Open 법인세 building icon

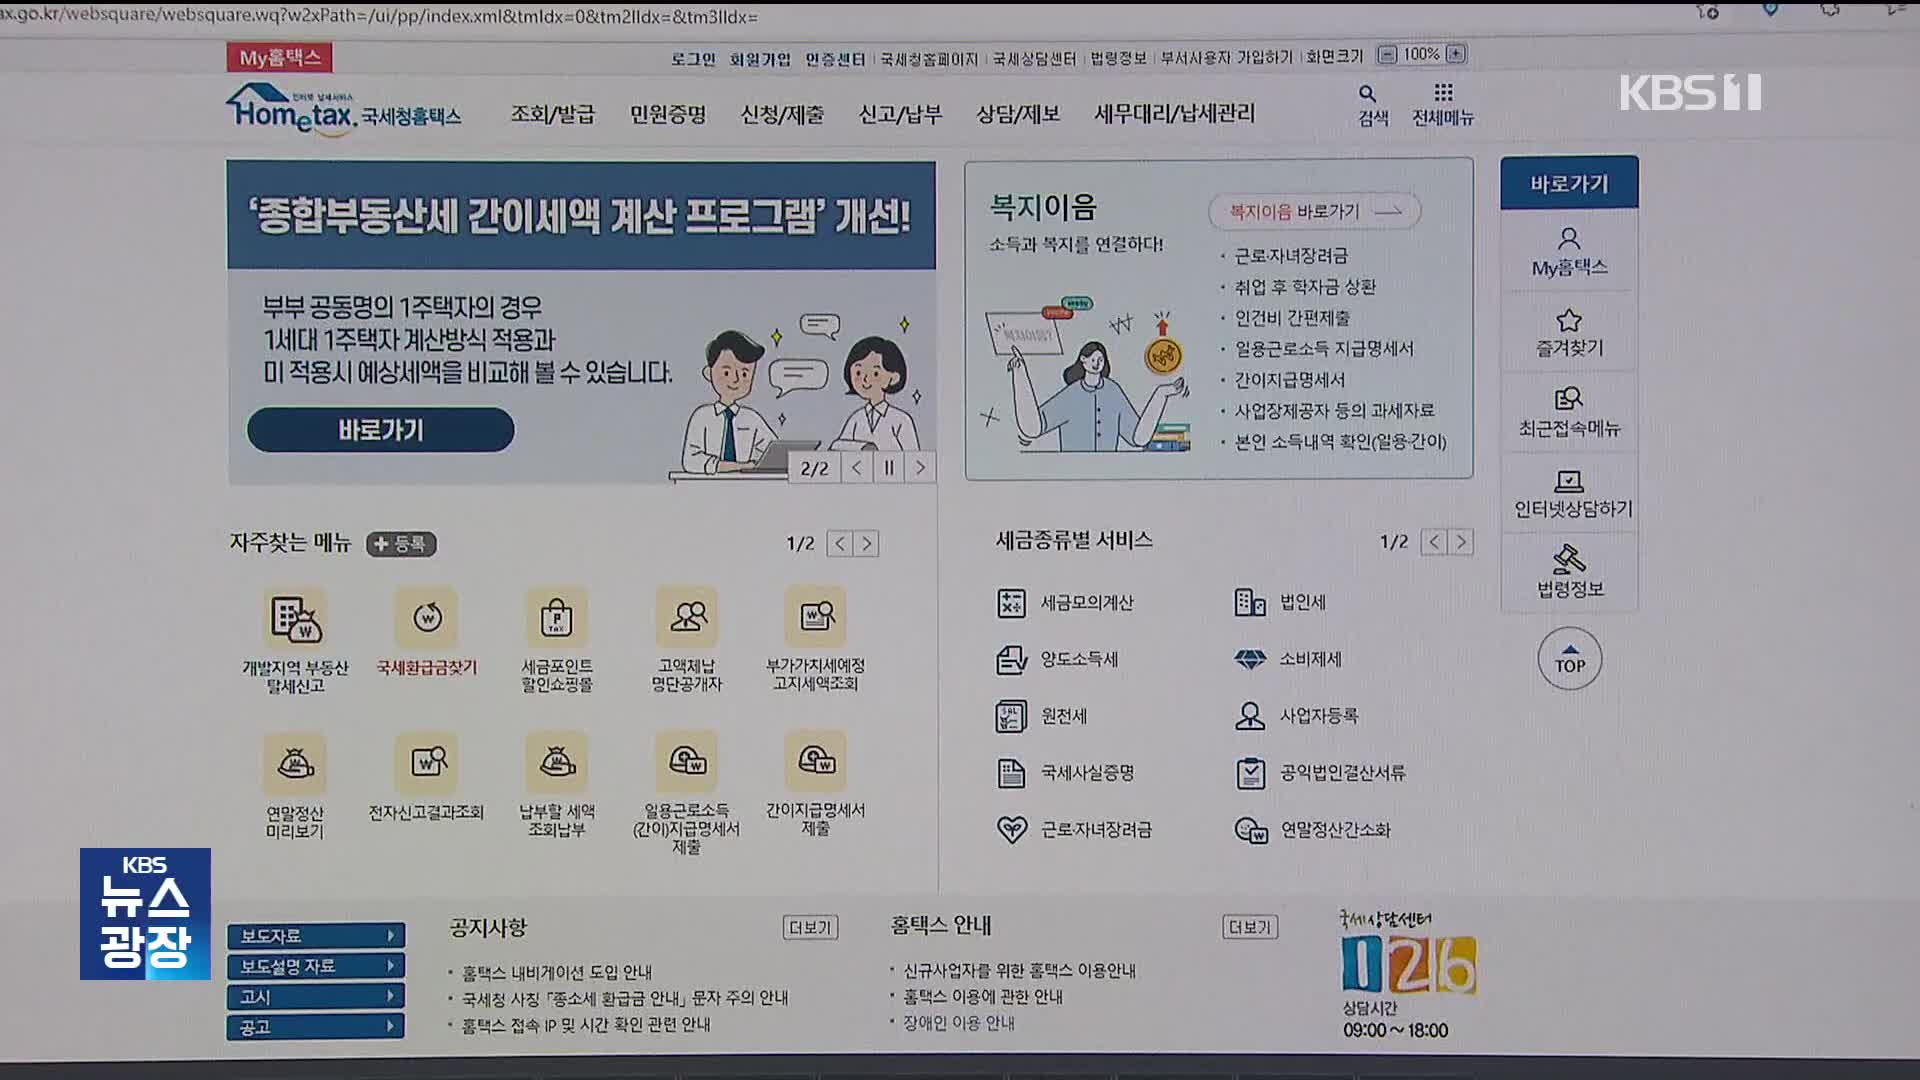[1250, 602]
